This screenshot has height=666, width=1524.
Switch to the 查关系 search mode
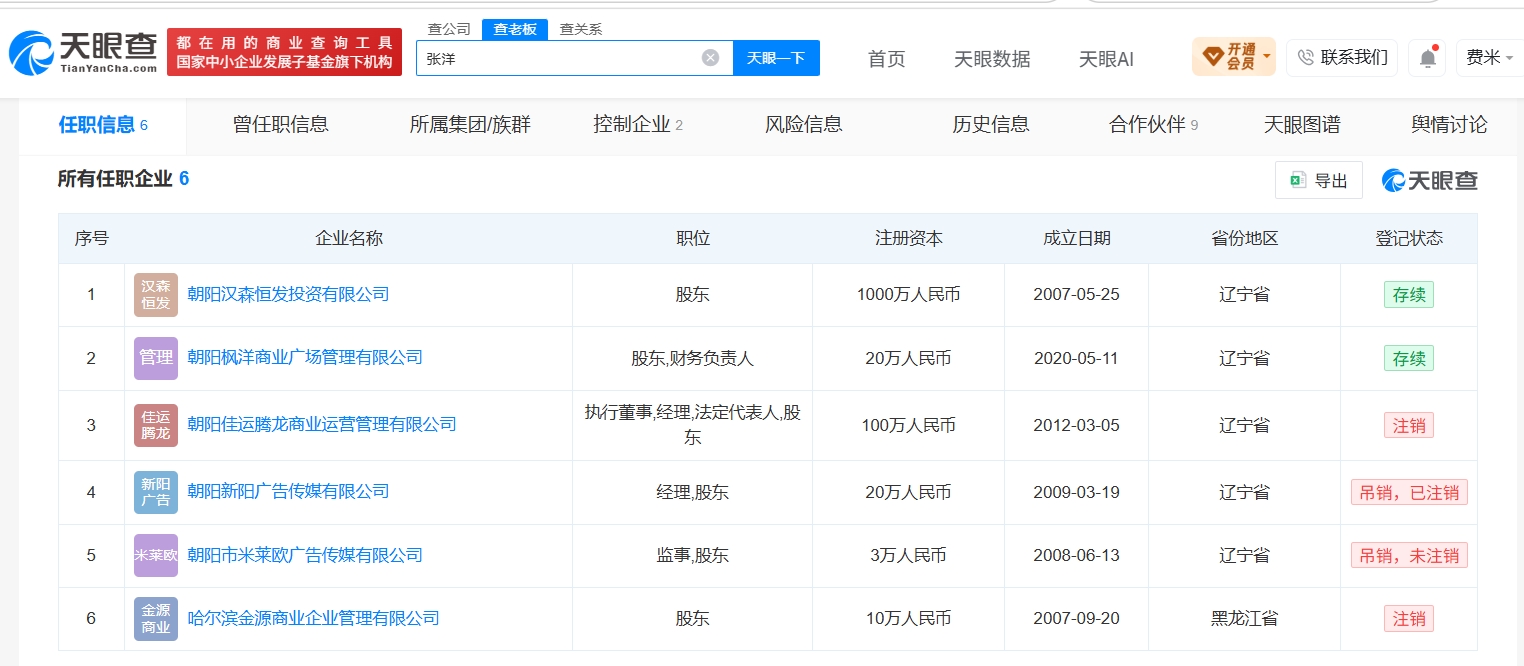pos(581,29)
